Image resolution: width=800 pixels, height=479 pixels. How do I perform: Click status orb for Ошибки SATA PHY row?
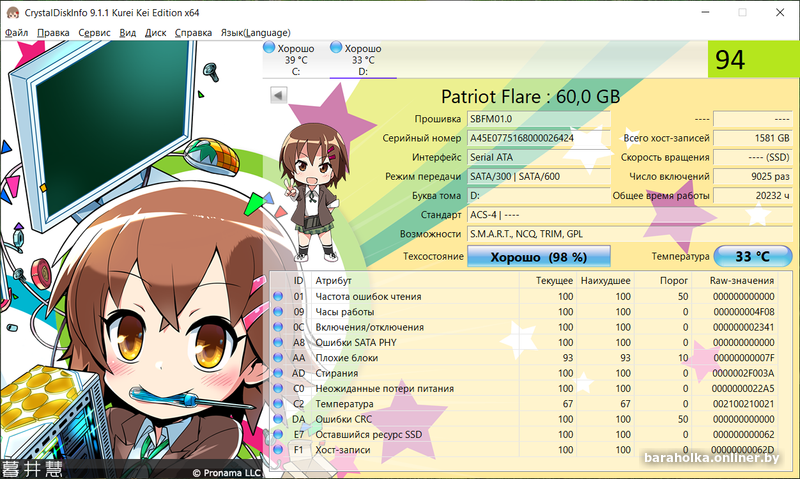tap(278, 342)
